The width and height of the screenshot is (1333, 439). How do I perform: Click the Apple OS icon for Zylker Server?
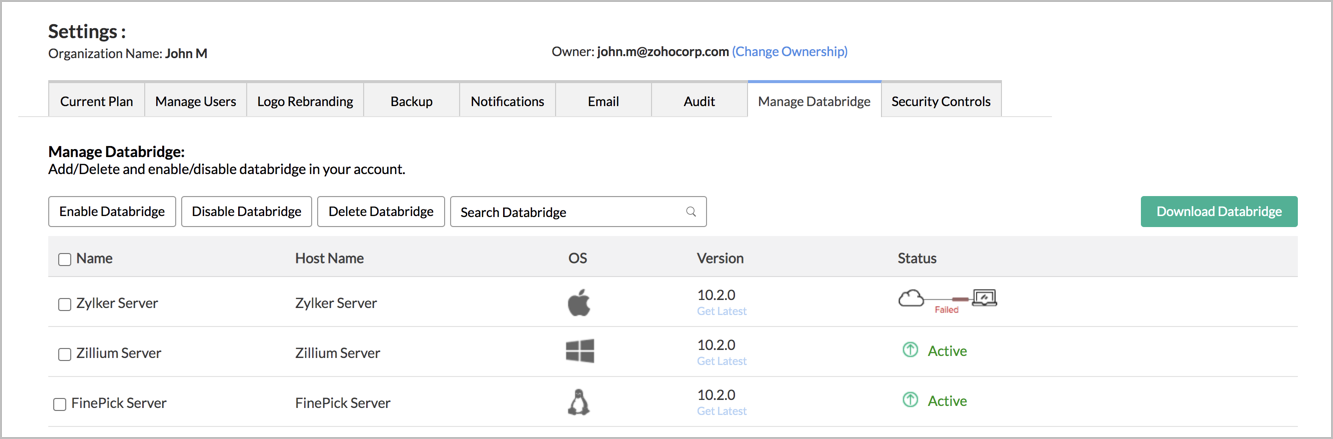coord(579,302)
